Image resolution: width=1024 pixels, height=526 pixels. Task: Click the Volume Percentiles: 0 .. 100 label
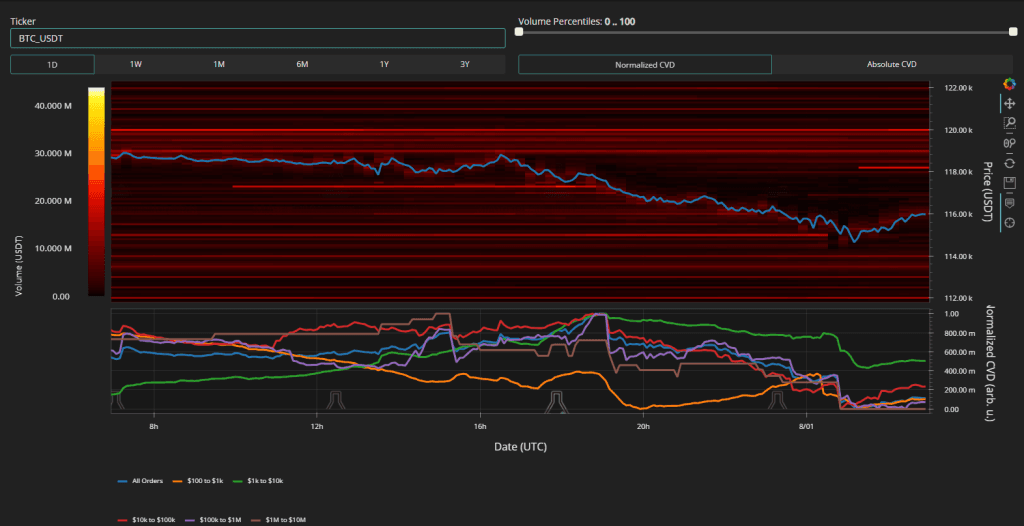577,22
